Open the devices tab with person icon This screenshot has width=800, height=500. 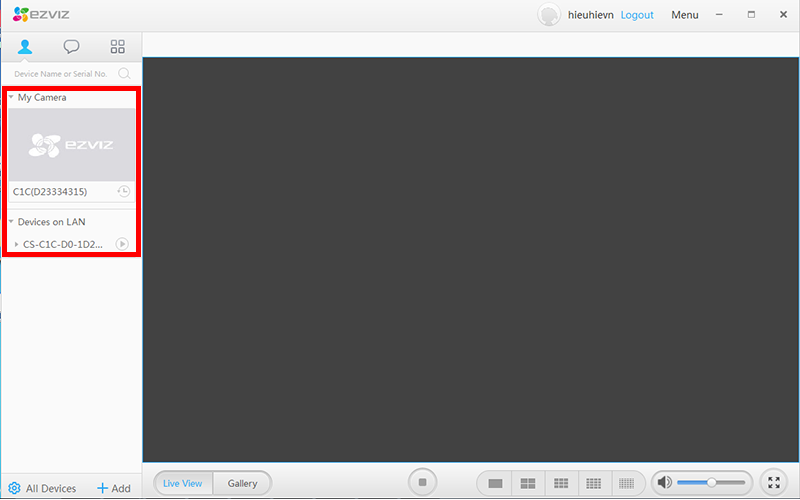tap(25, 47)
